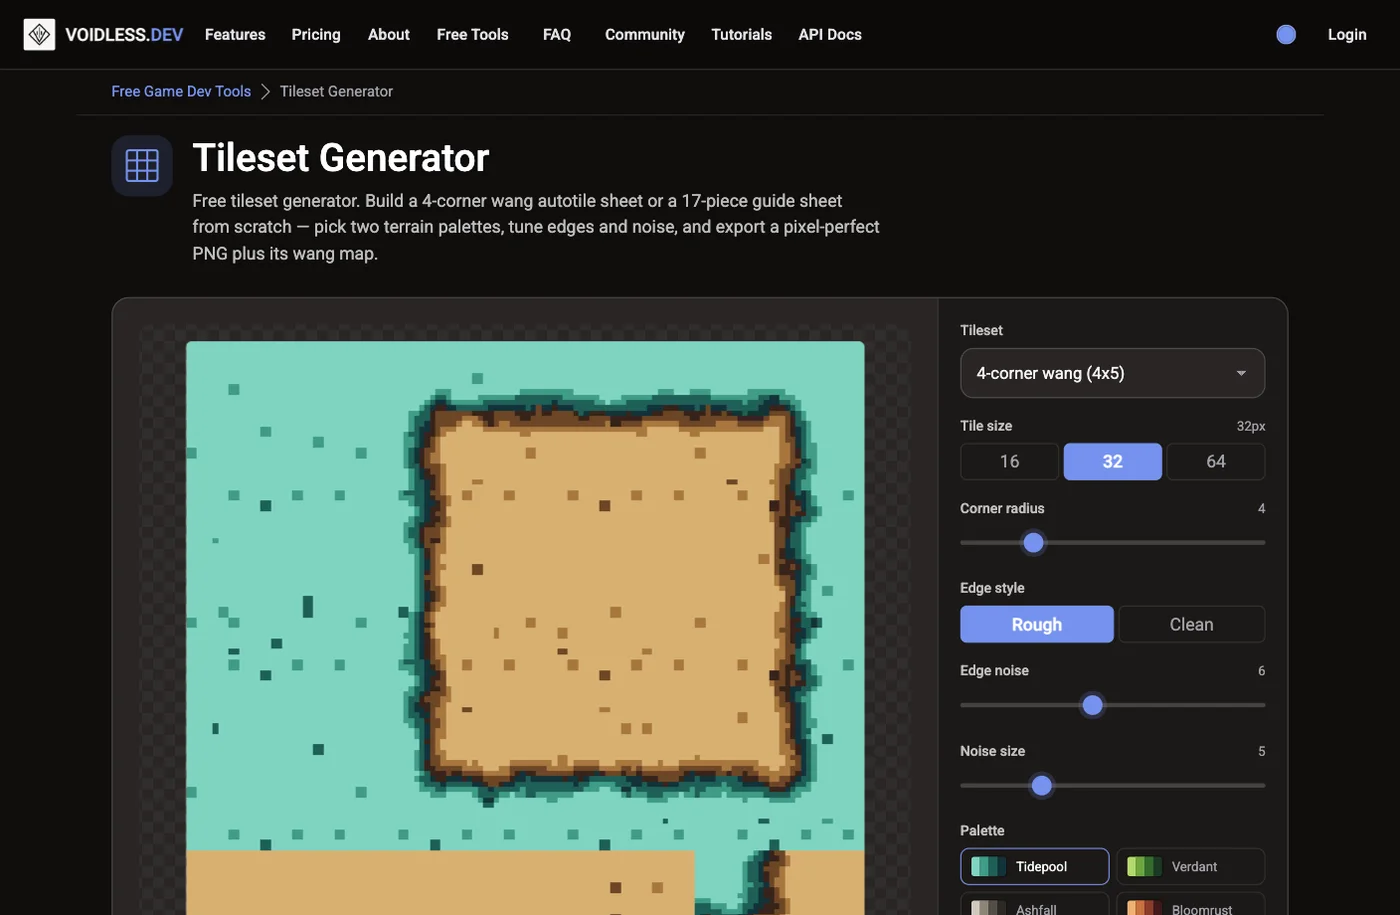Choose Rough edge style

pyautogui.click(x=1036, y=624)
